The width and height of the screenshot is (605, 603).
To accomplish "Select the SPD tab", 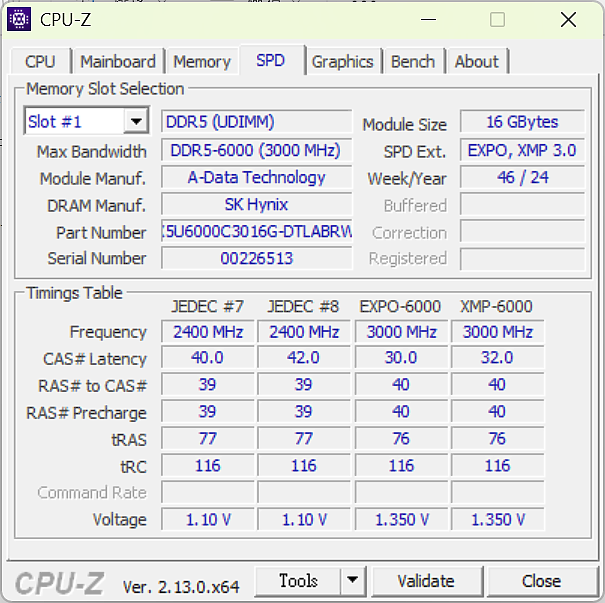I will point(271,60).
